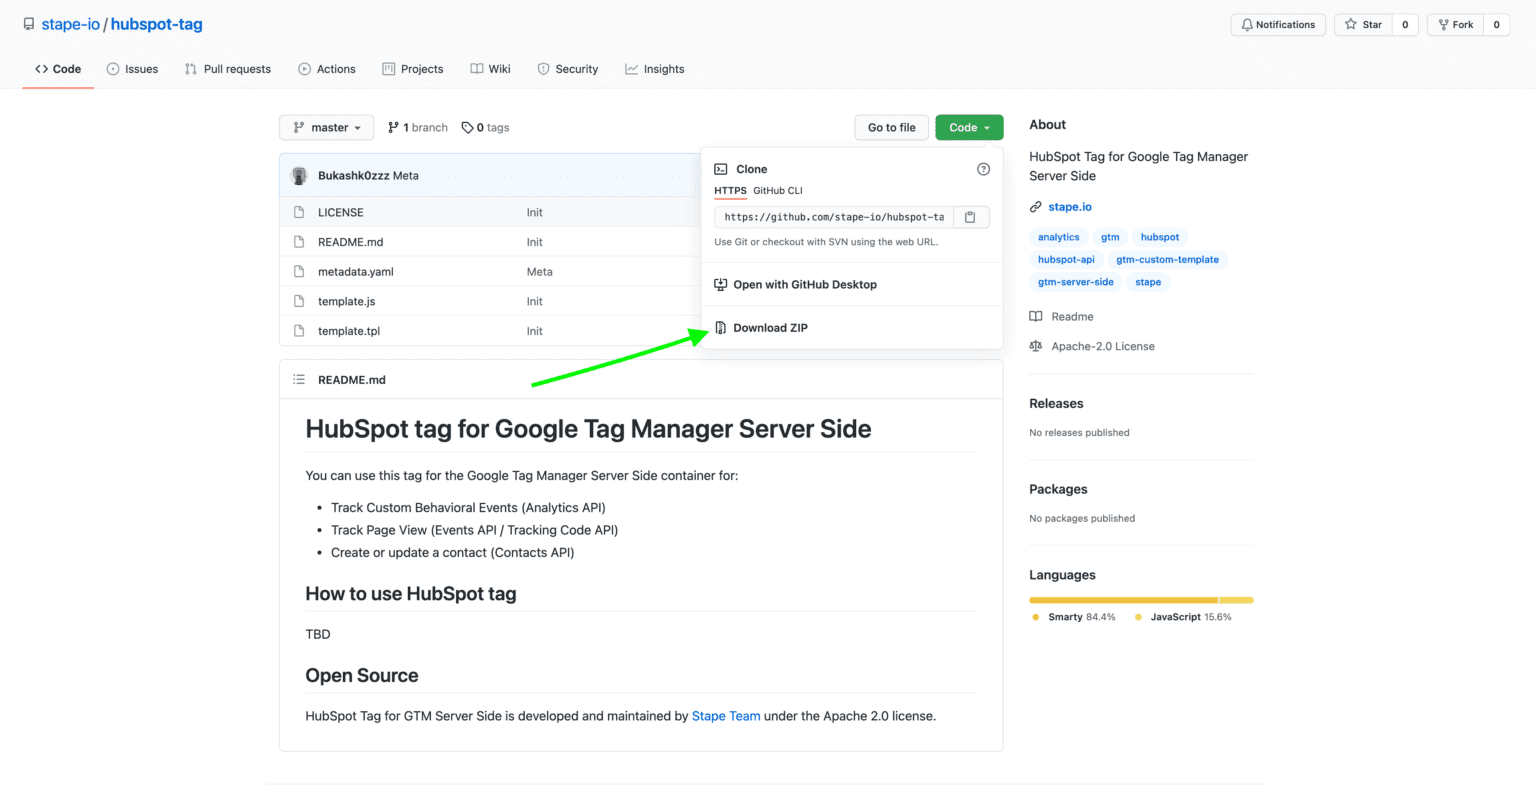Open Stape Team link in README
This screenshot has height=807, width=1536.
click(x=726, y=716)
